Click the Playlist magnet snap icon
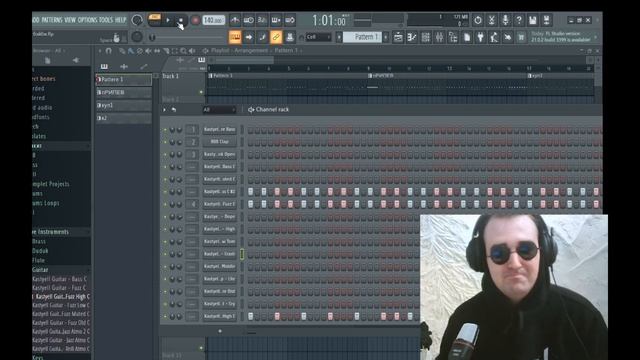The height and width of the screenshot is (360, 640). pyautogui.click(x=109, y=51)
